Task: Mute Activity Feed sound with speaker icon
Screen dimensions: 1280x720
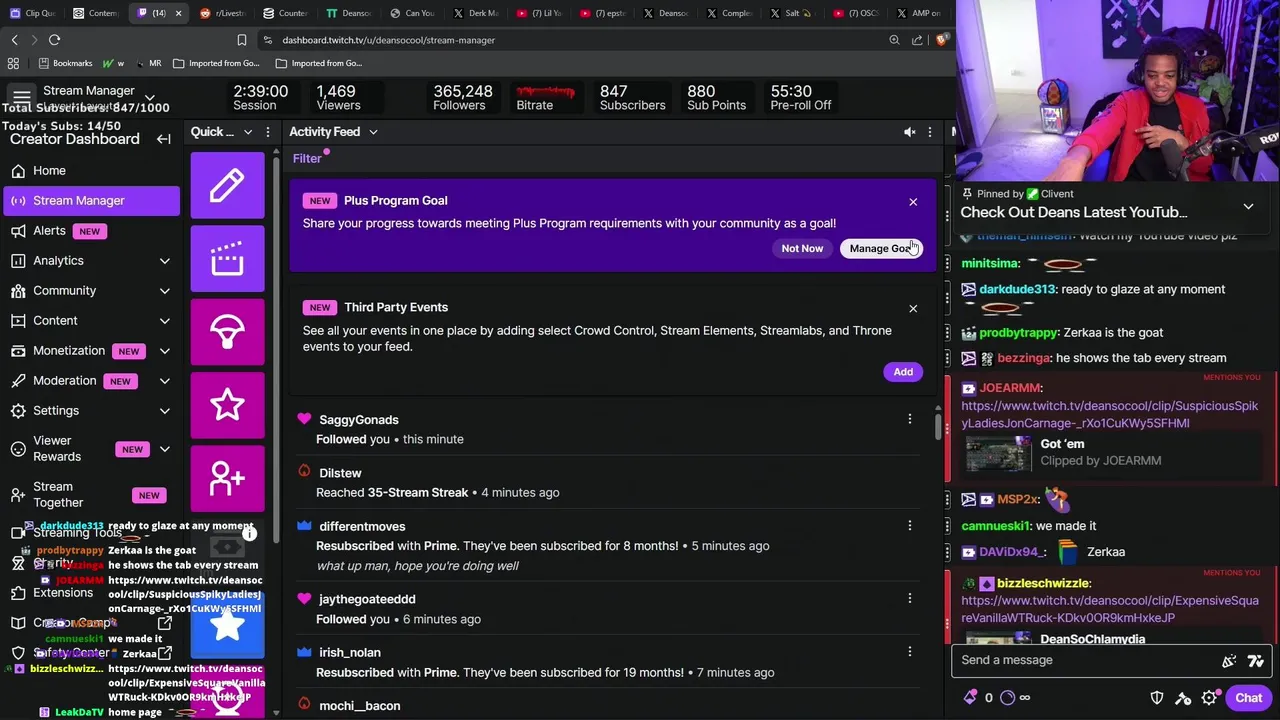Action: 909,132
